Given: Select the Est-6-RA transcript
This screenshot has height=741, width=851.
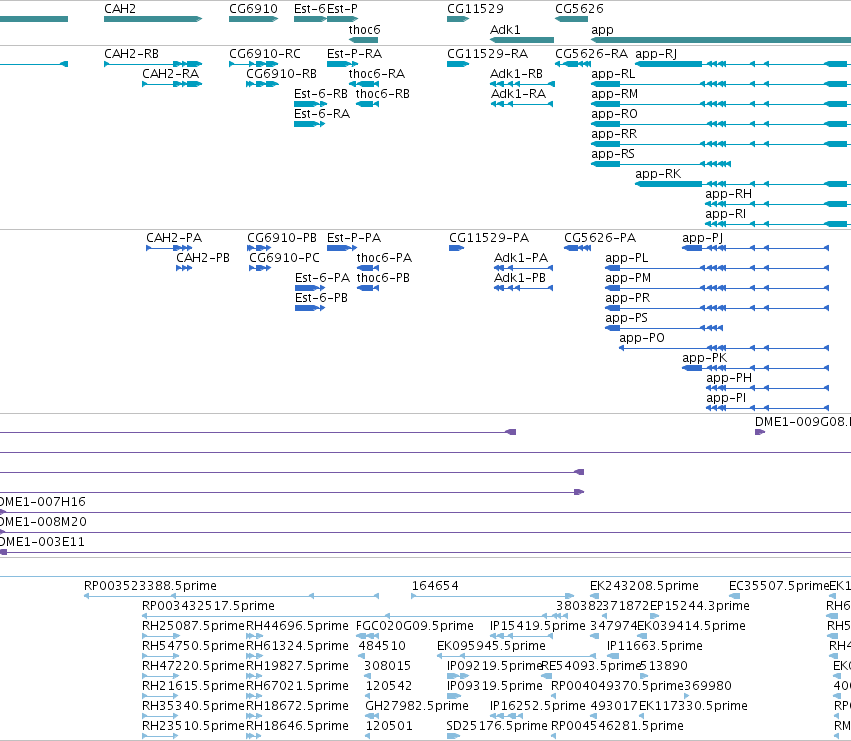Looking at the screenshot, I should click(309, 124).
